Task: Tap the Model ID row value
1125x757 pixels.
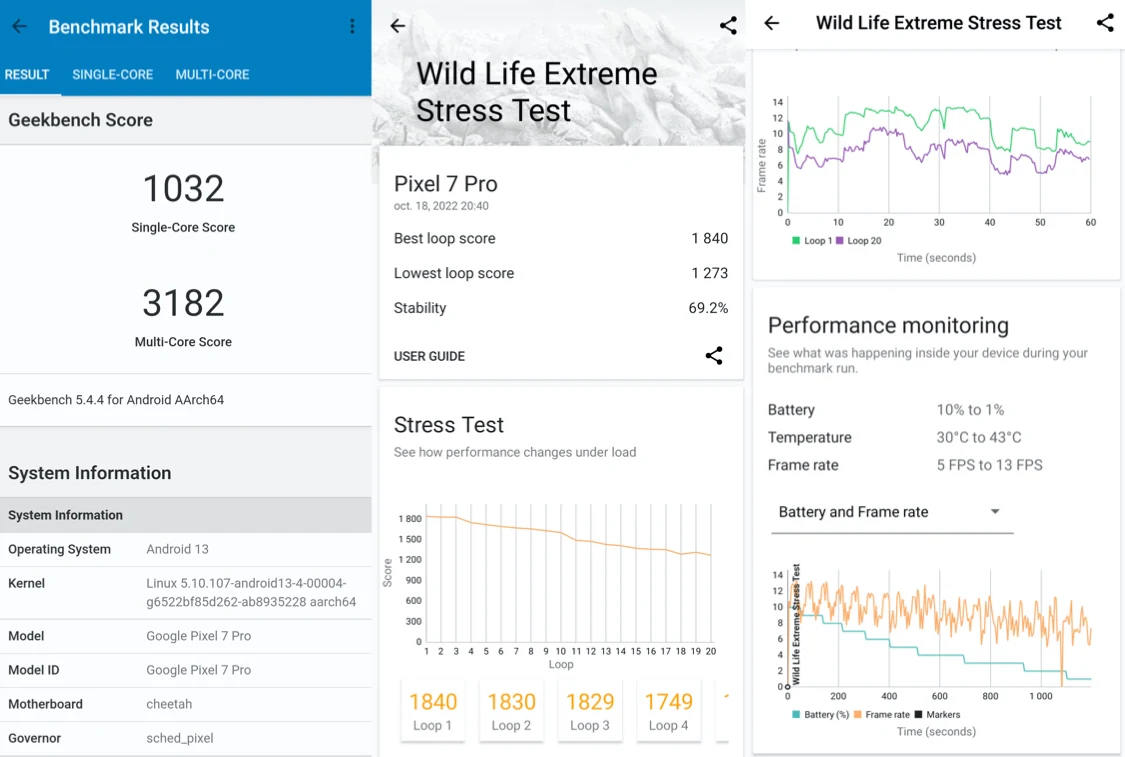Action: (x=199, y=670)
